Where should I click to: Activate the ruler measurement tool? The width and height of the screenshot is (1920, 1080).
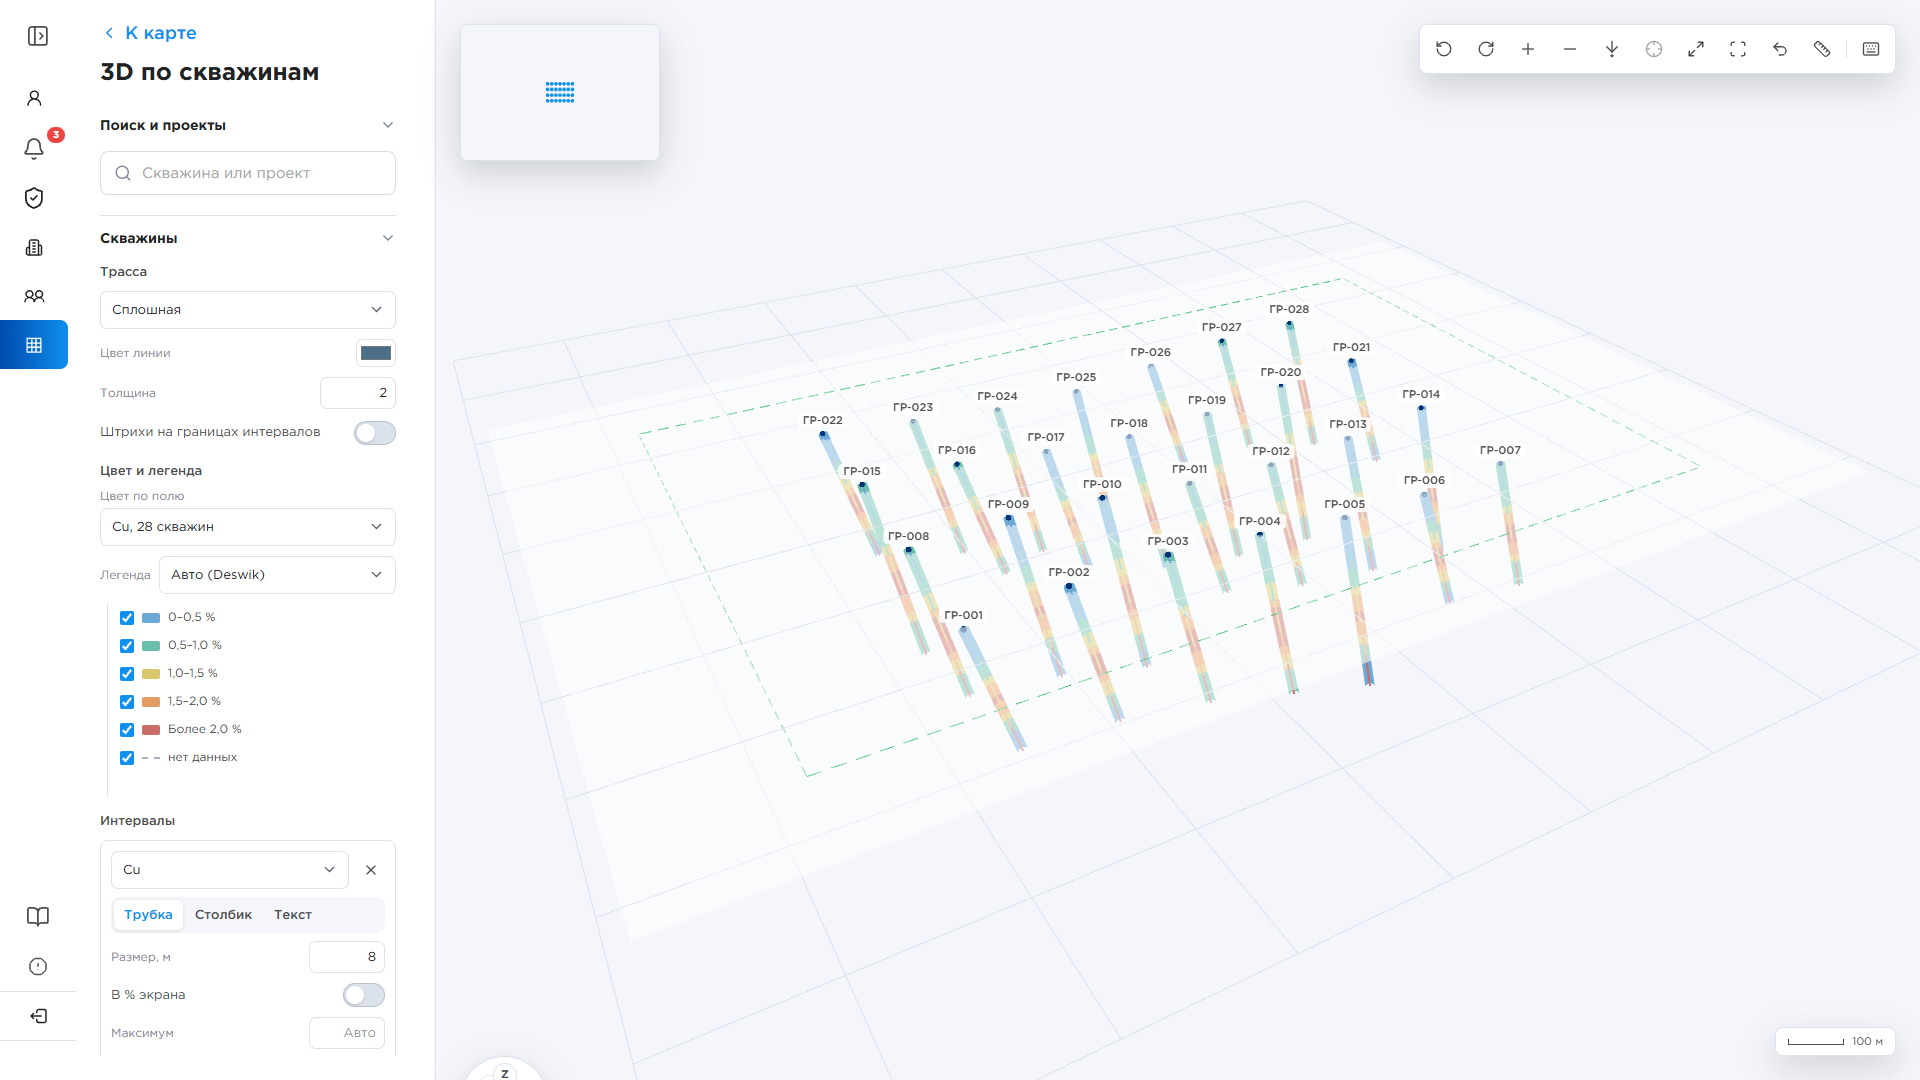tap(1822, 49)
